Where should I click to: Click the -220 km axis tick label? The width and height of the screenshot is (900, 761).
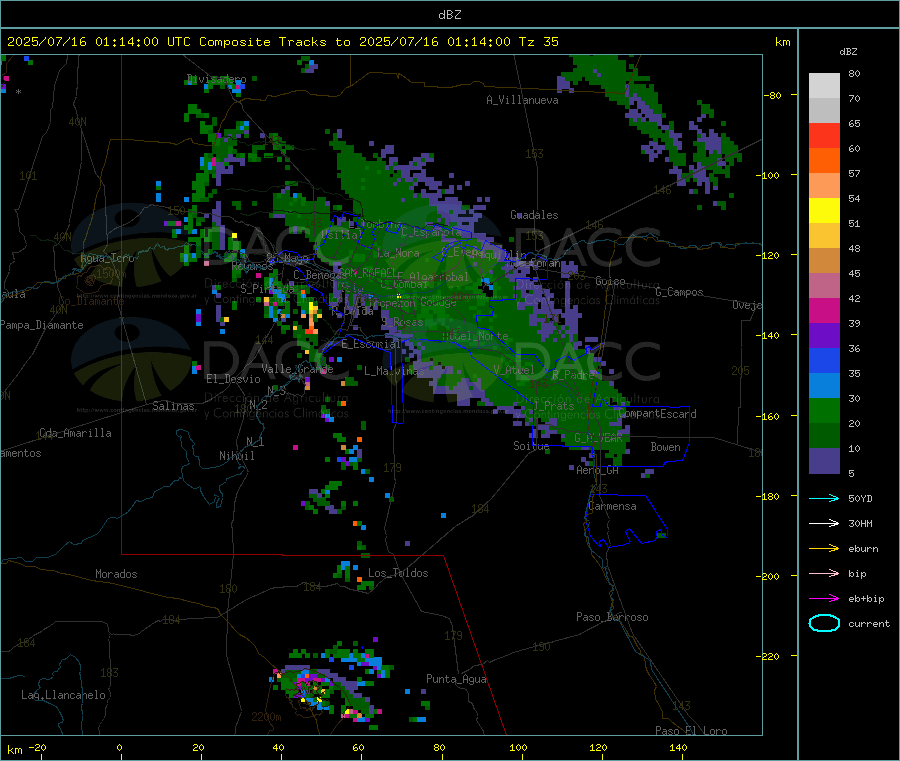click(x=770, y=656)
